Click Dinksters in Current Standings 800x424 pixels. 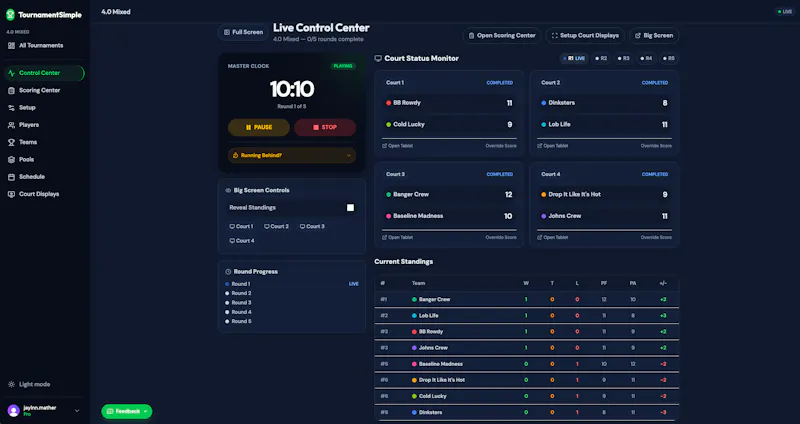coord(430,412)
